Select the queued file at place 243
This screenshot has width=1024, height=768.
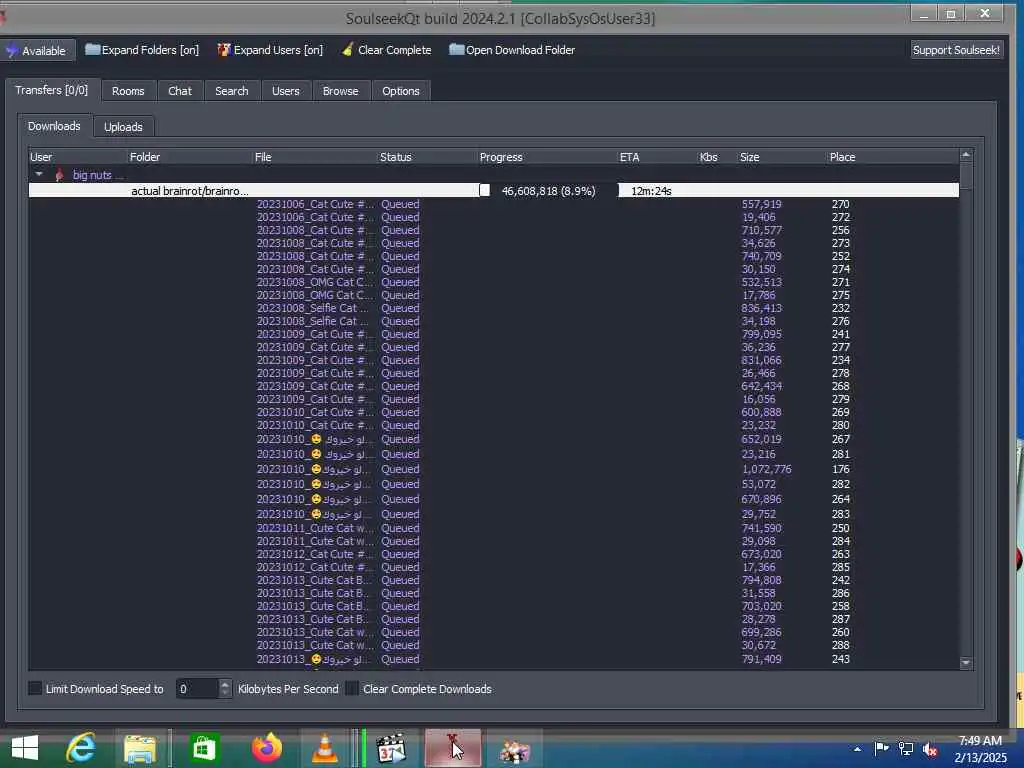494,659
